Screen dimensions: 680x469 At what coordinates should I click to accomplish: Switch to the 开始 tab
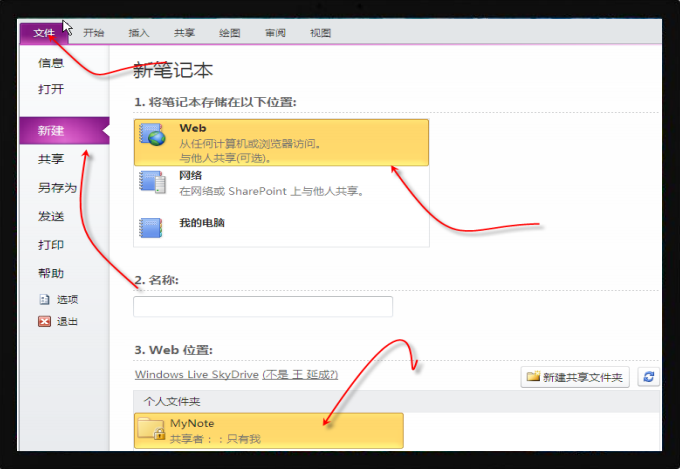(94, 33)
